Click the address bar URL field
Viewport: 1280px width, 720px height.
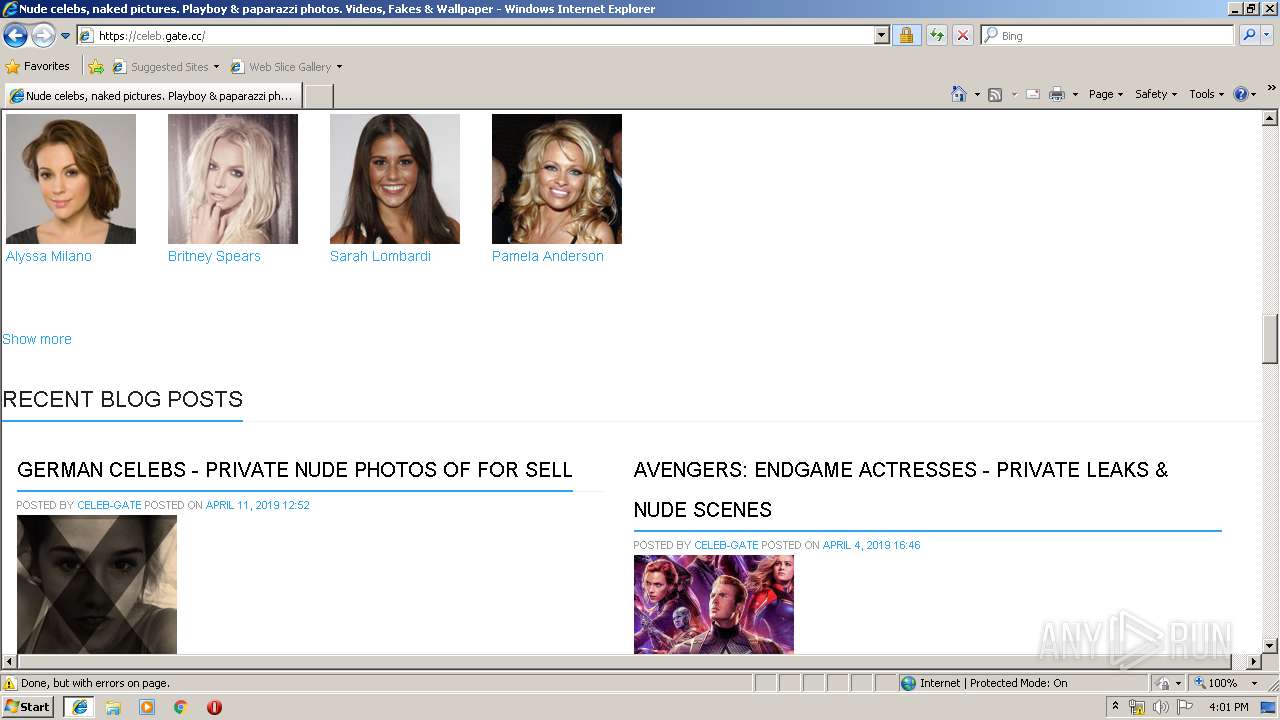point(476,35)
